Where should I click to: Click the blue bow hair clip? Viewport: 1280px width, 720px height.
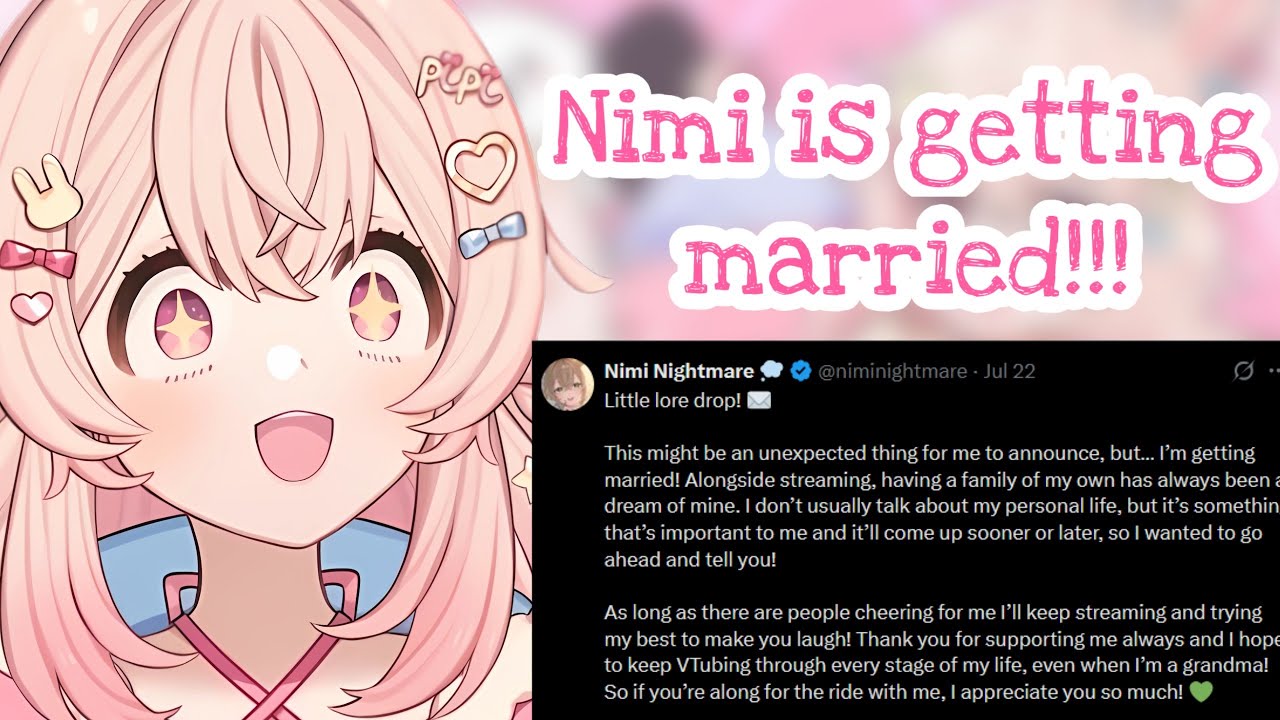pyautogui.click(x=492, y=234)
